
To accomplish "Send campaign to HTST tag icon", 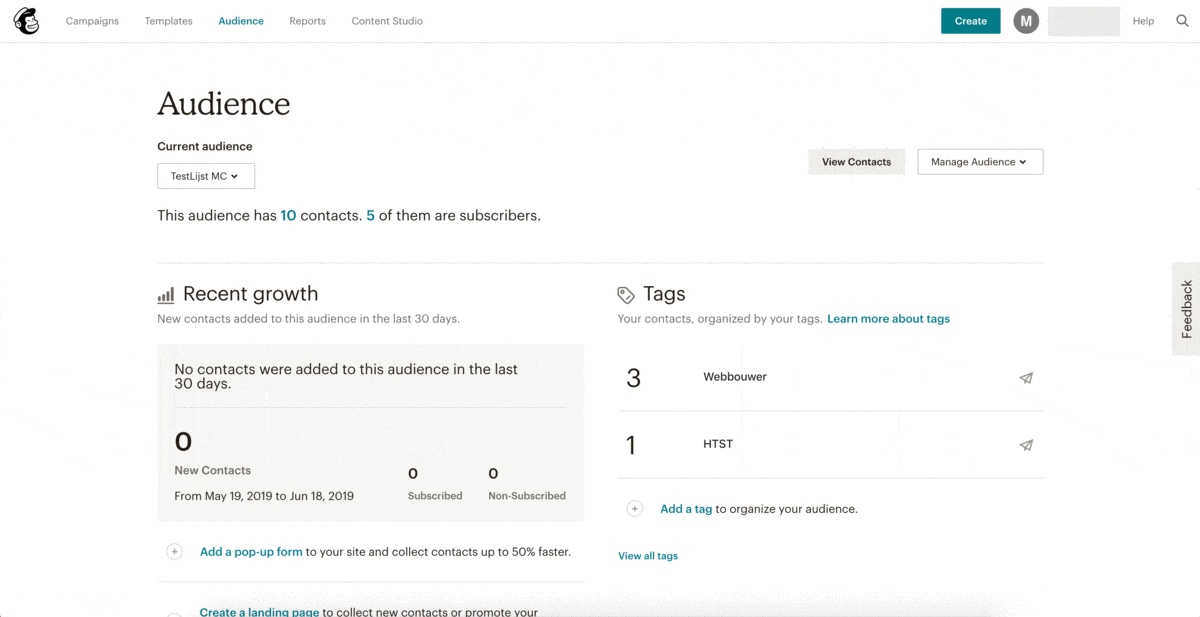I will pyautogui.click(x=1026, y=445).
